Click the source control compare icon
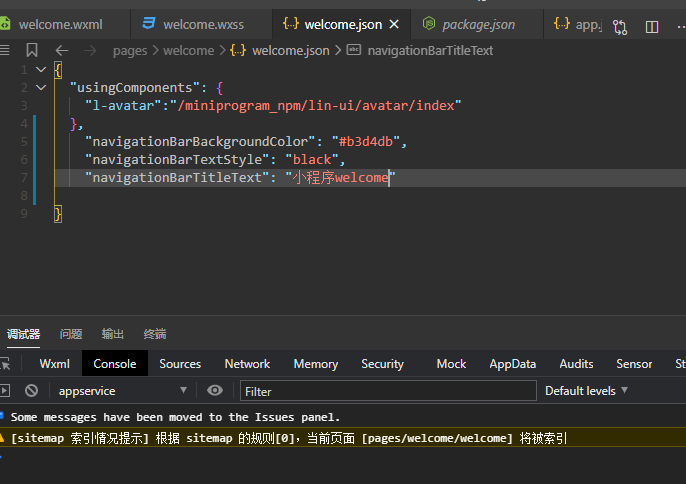686x484 pixels. point(620,27)
